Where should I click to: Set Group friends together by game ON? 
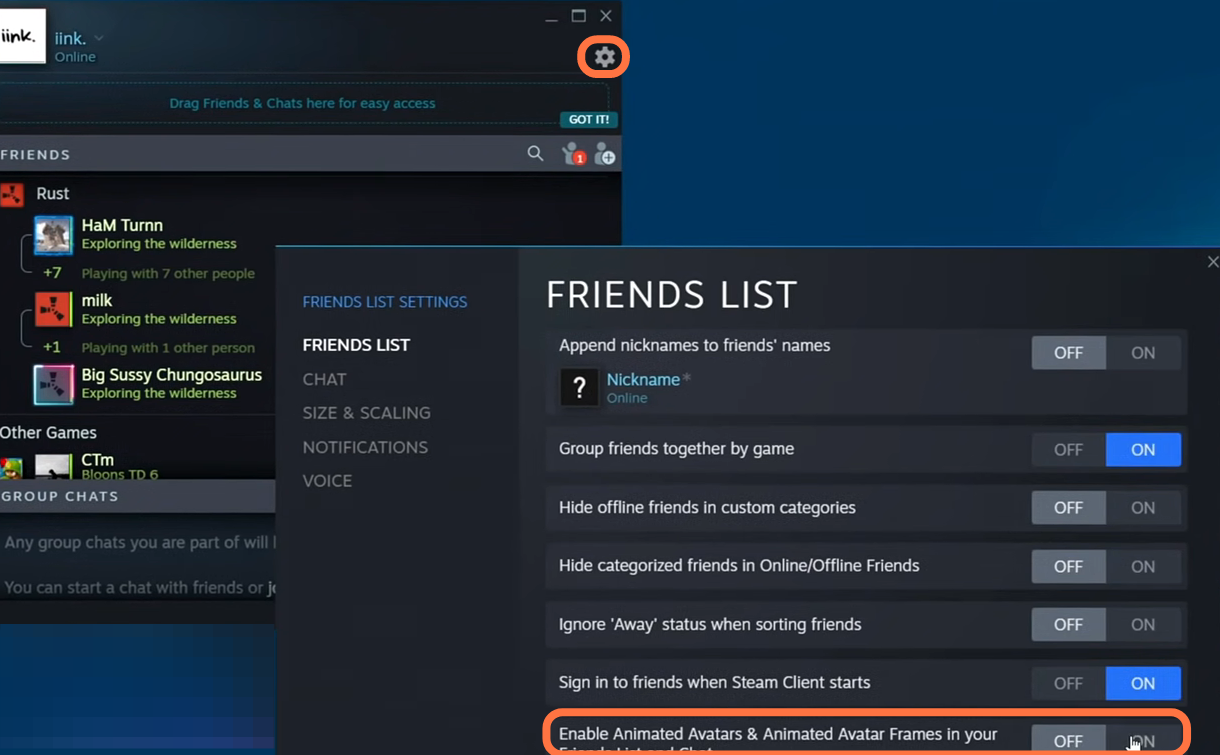1143,450
